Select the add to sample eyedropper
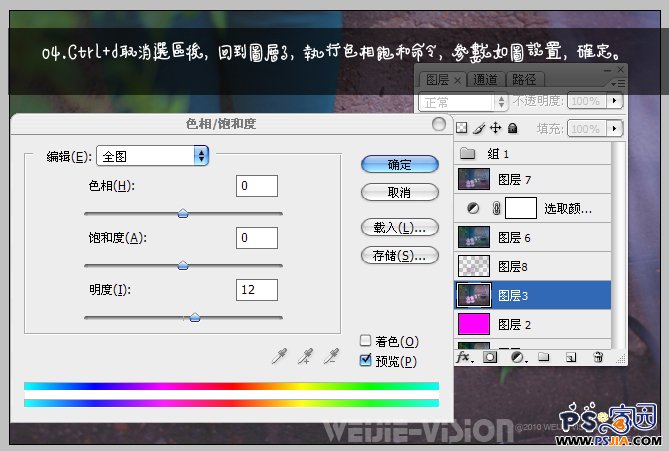Viewport: 669px width, 451px height. (x=307, y=356)
